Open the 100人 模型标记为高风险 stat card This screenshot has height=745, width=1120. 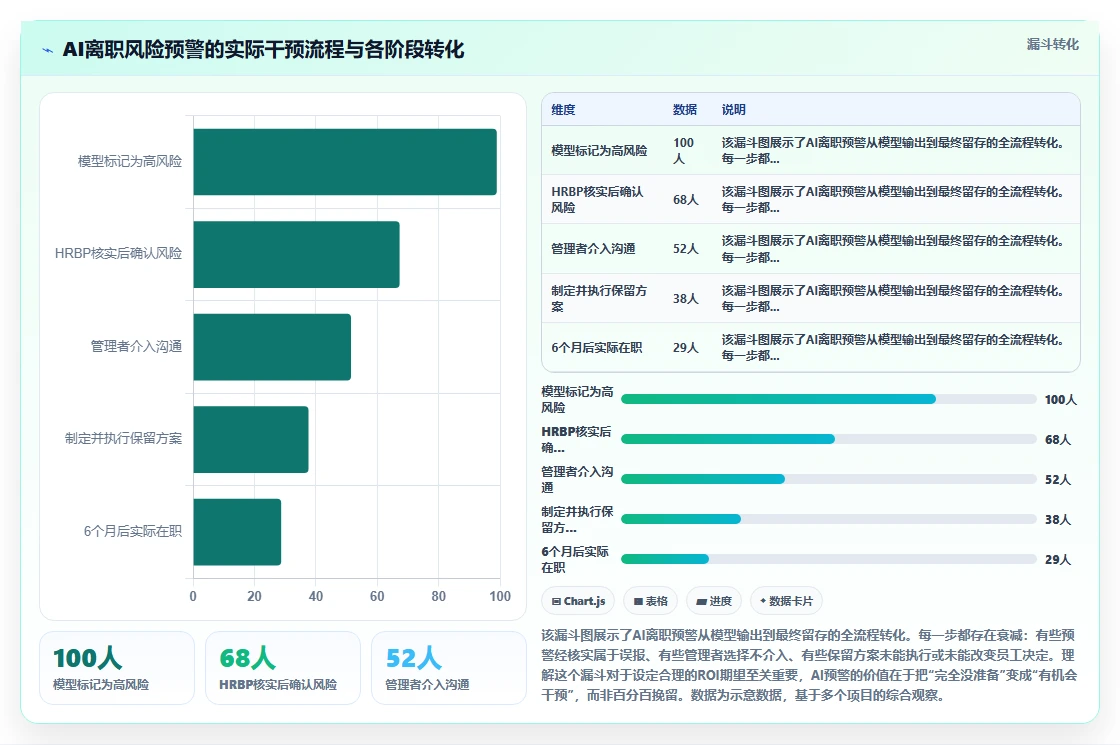click(117, 668)
